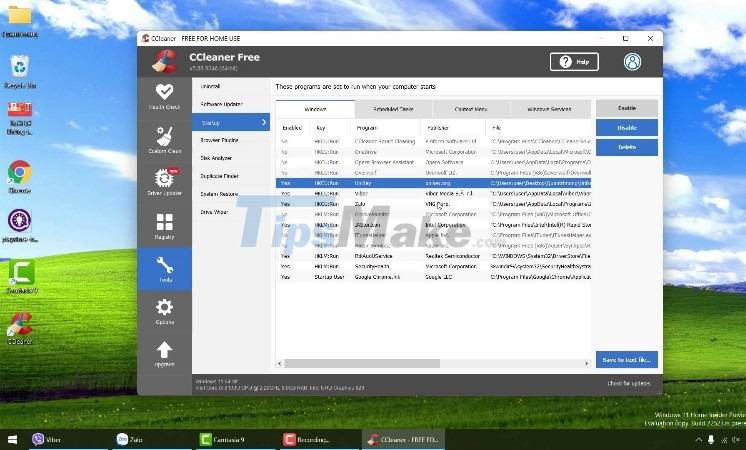Open the Driver Updater section
The width and height of the screenshot is (746, 450).
pyautogui.click(x=164, y=183)
